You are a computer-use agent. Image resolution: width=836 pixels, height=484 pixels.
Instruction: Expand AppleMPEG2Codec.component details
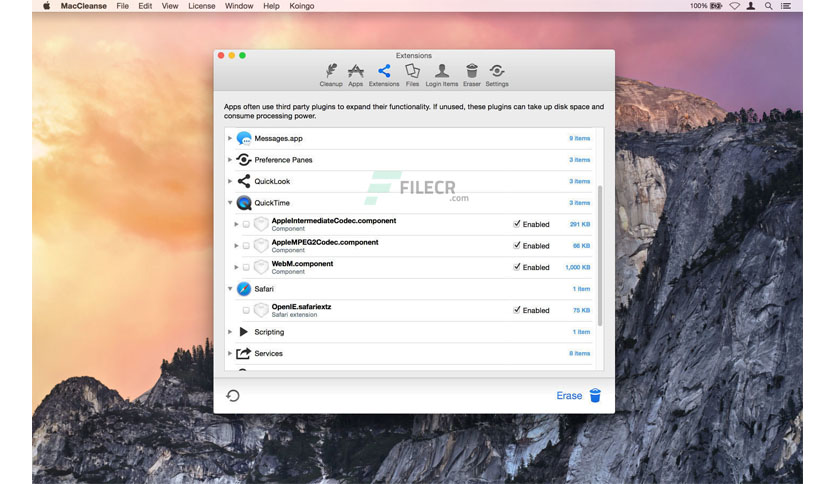tap(236, 246)
